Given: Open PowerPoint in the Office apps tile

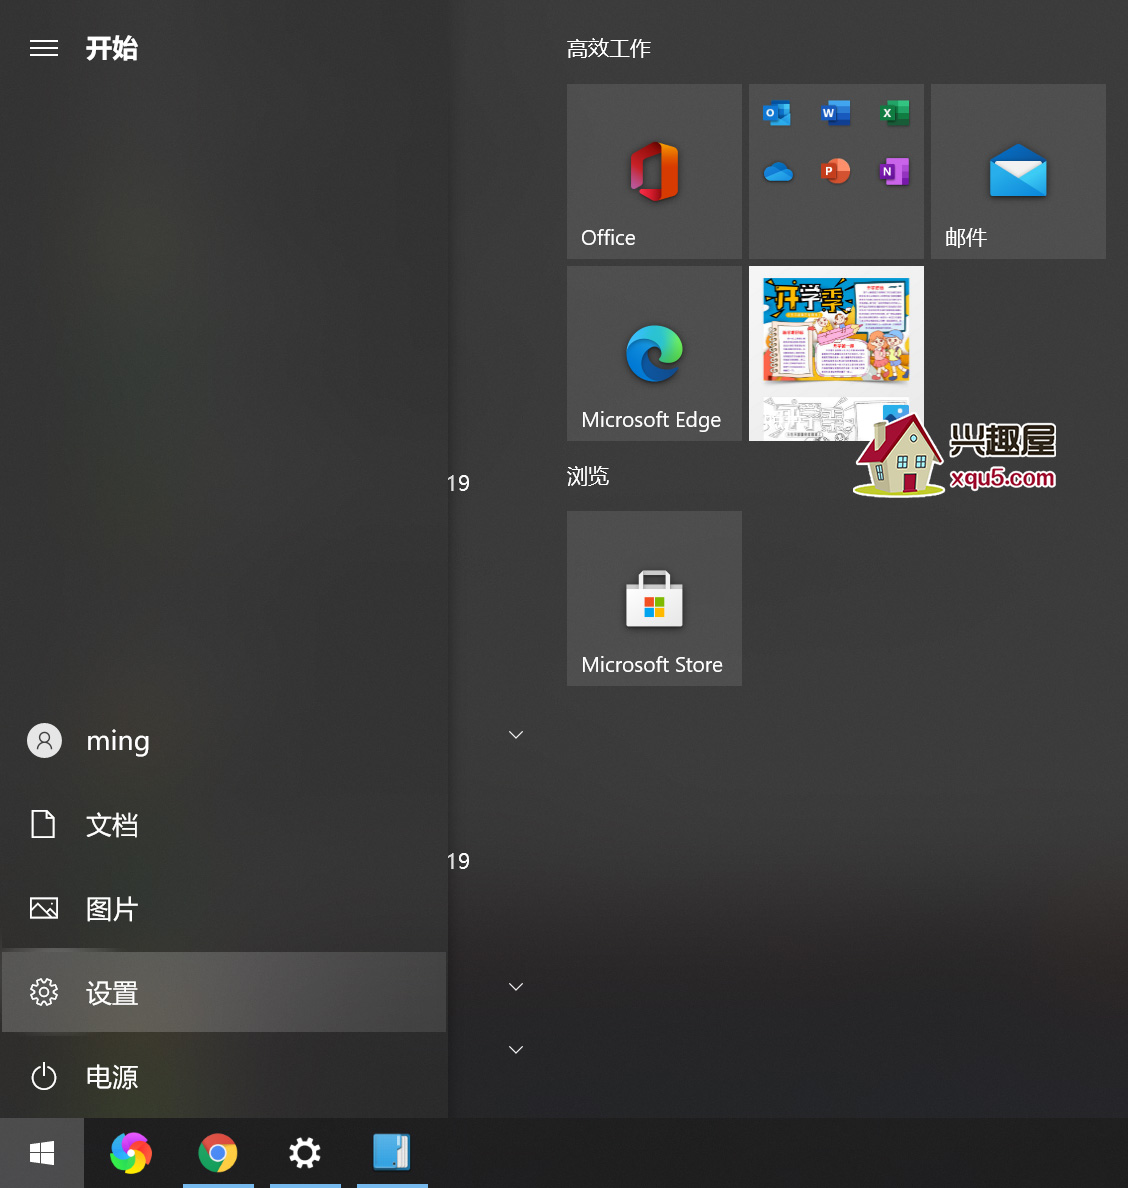Looking at the screenshot, I should (836, 171).
